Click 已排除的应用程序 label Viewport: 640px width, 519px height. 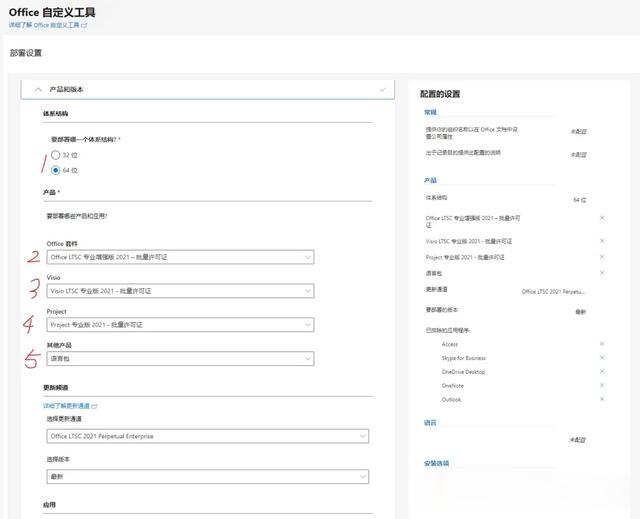click(x=447, y=330)
